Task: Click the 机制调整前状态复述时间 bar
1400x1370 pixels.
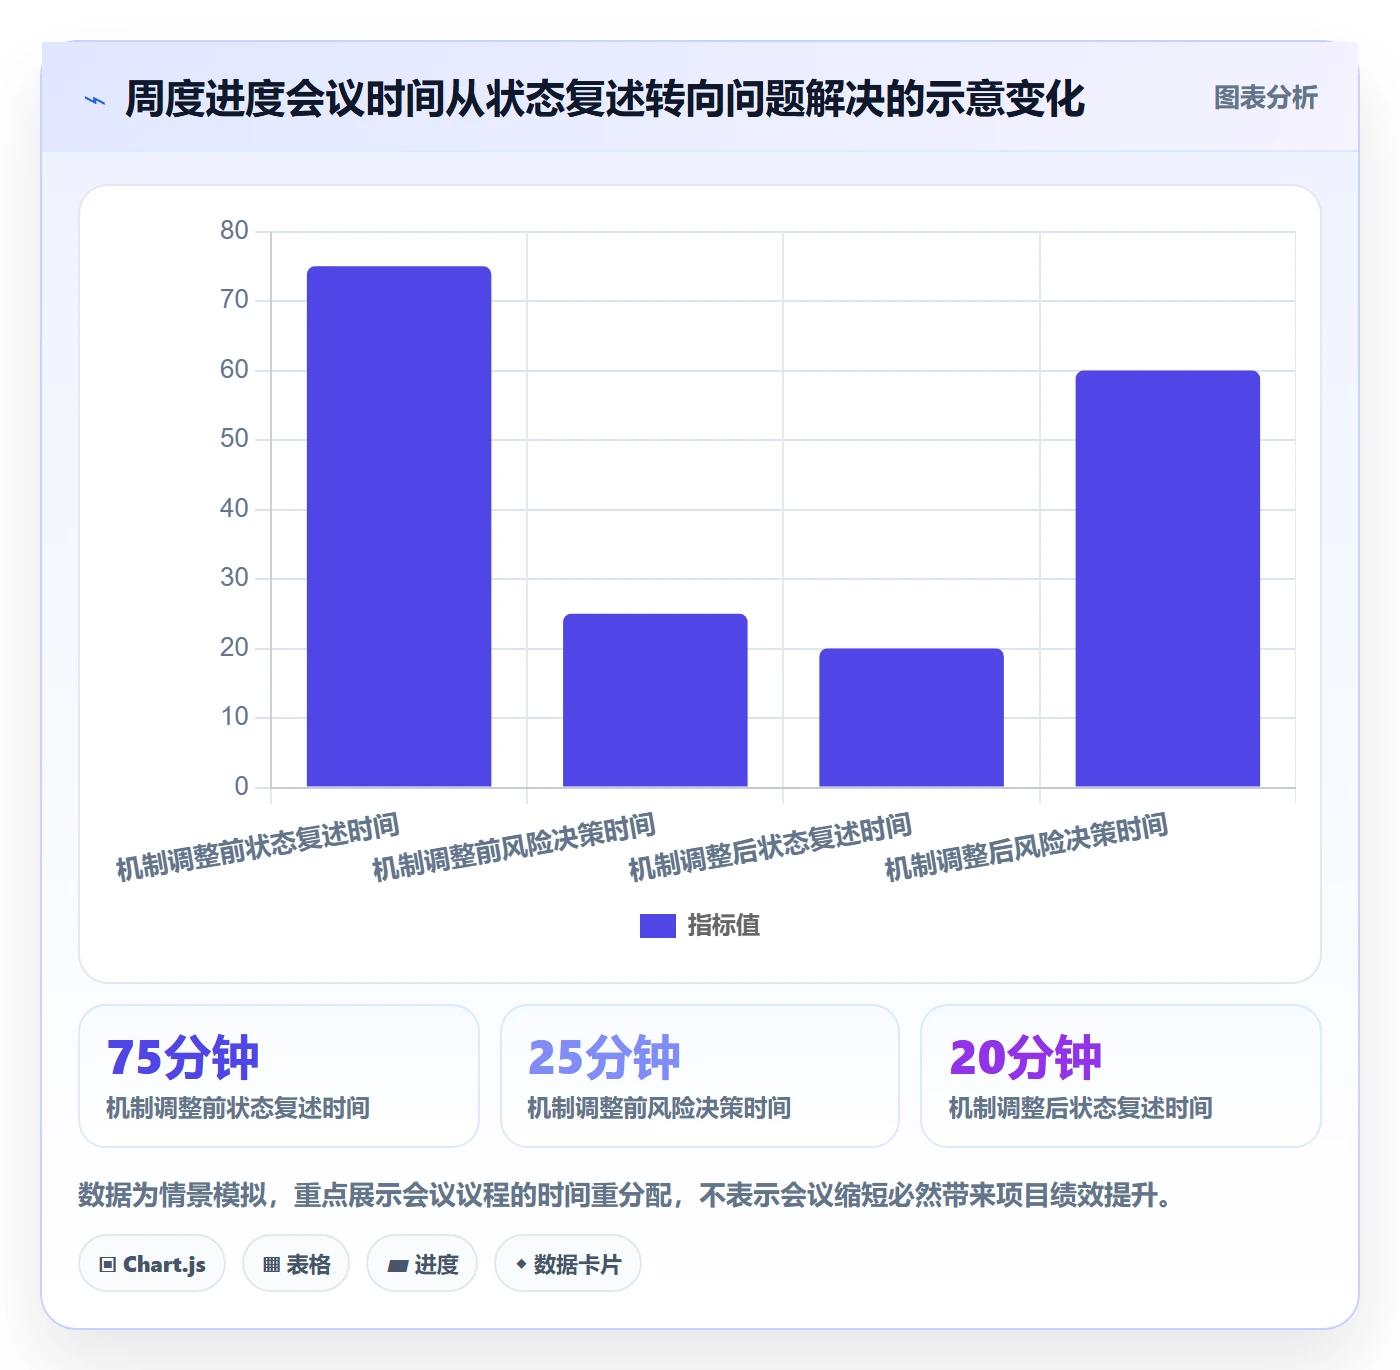Action: (x=399, y=527)
